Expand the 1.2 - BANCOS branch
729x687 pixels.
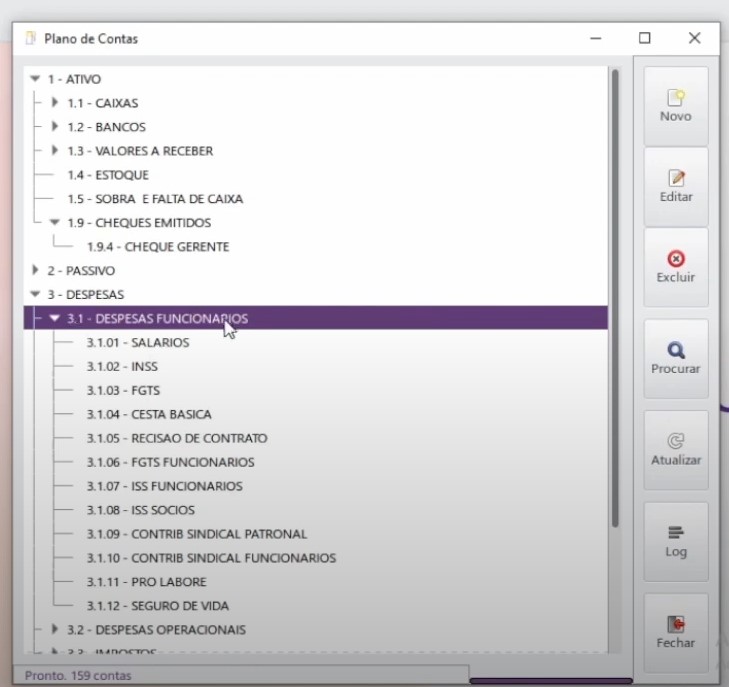pyautogui.click(x=55, y=127)
